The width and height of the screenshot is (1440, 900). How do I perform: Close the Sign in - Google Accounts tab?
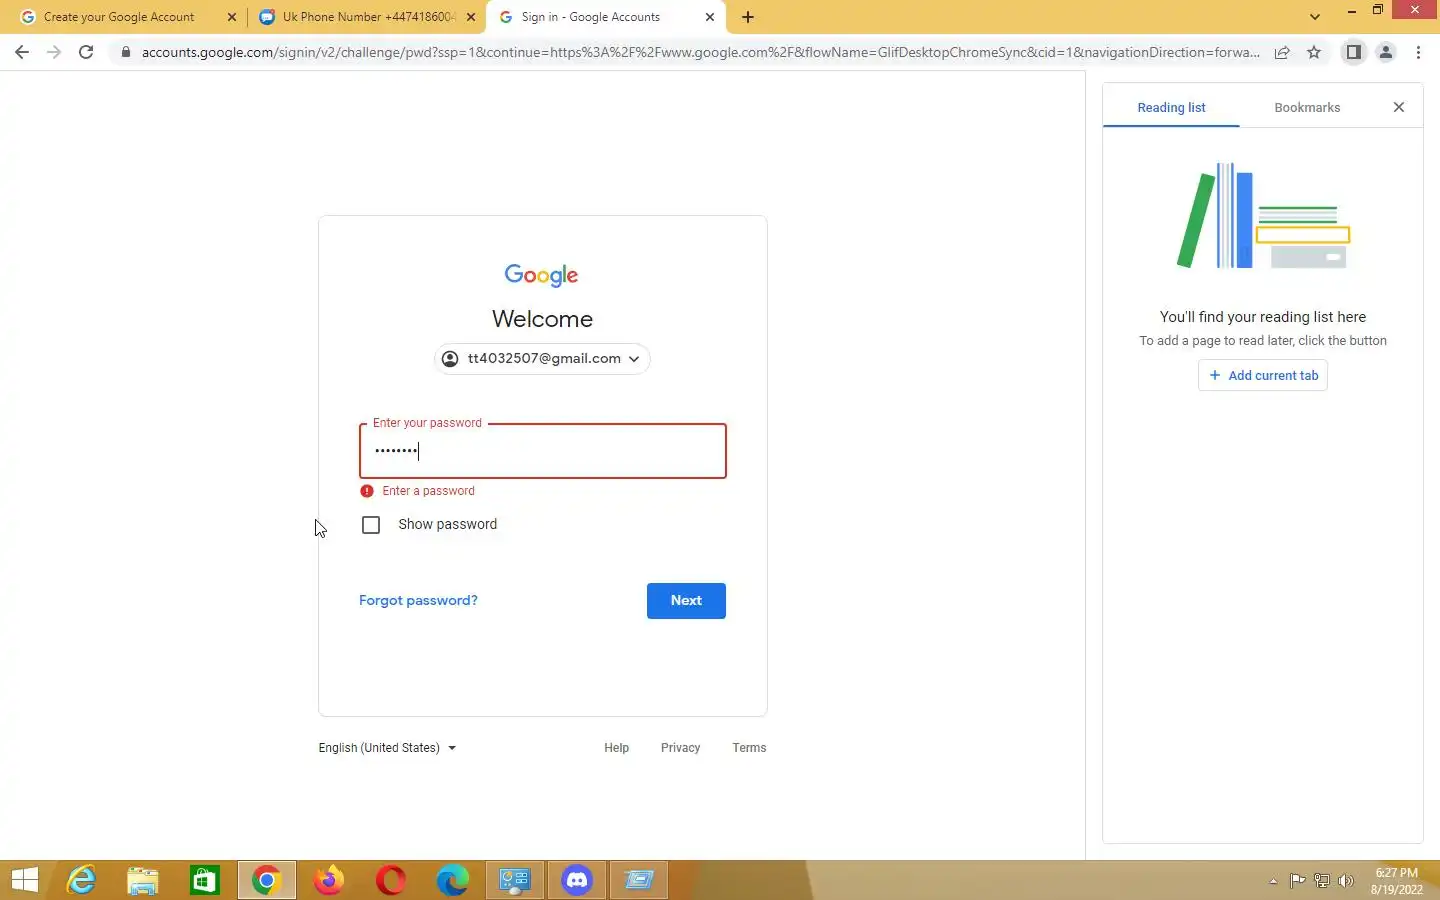(x=710, y=17)
